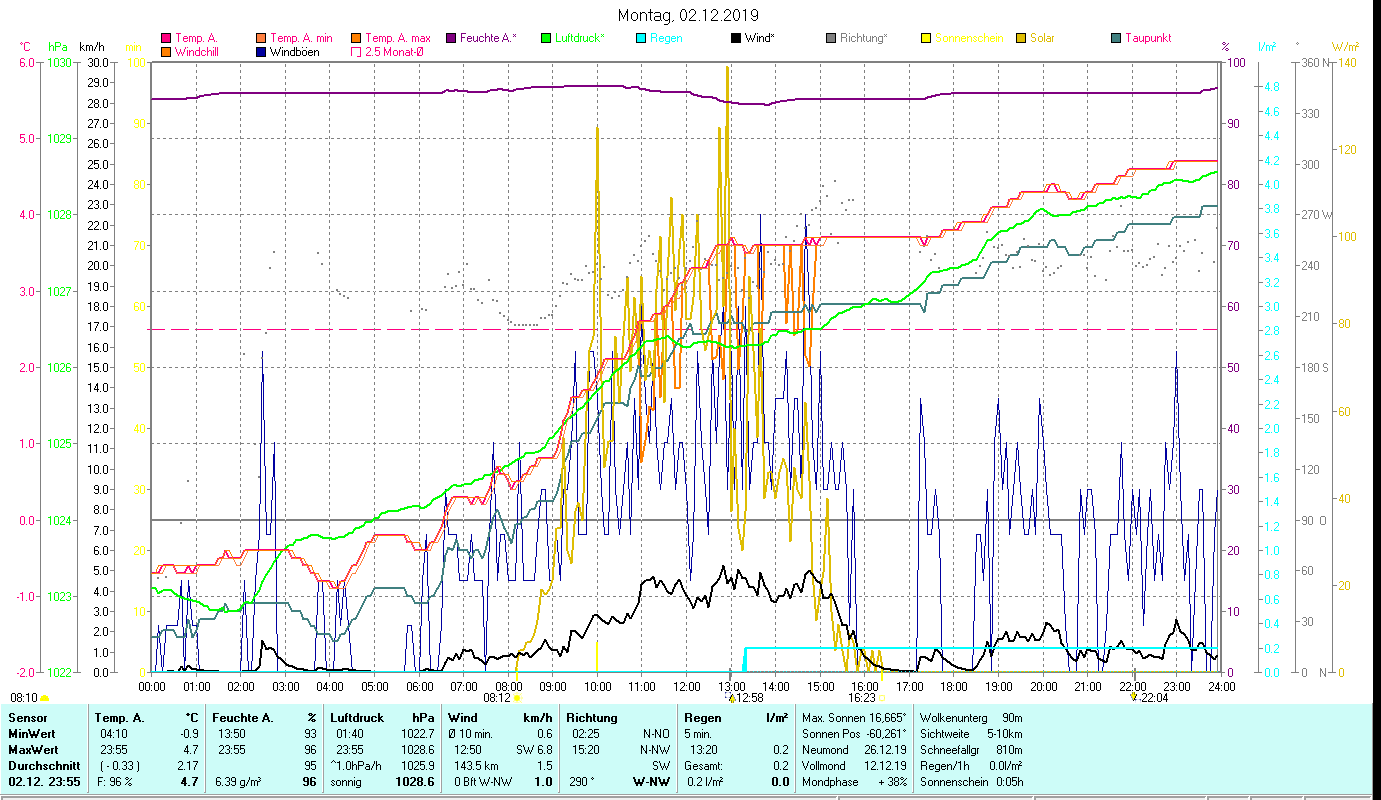Click the Temp. A. pink legend swatch
1381x800 pixels.
pyautogui.click(x=166, y=39)
